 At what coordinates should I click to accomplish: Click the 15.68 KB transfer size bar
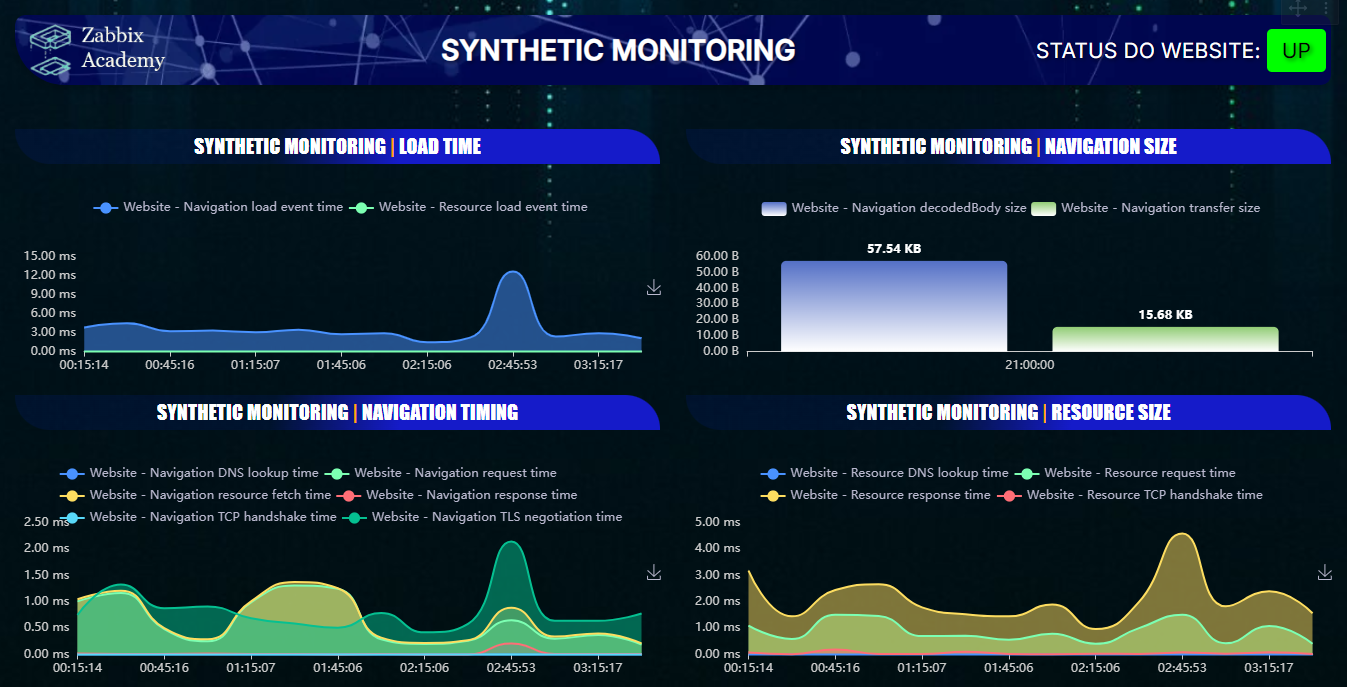coord(1165,339)
